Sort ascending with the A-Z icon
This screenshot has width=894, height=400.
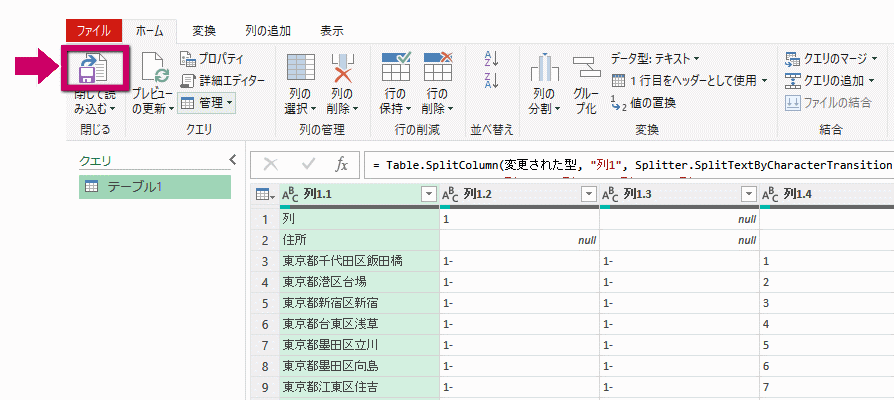[x=491, y=58]
